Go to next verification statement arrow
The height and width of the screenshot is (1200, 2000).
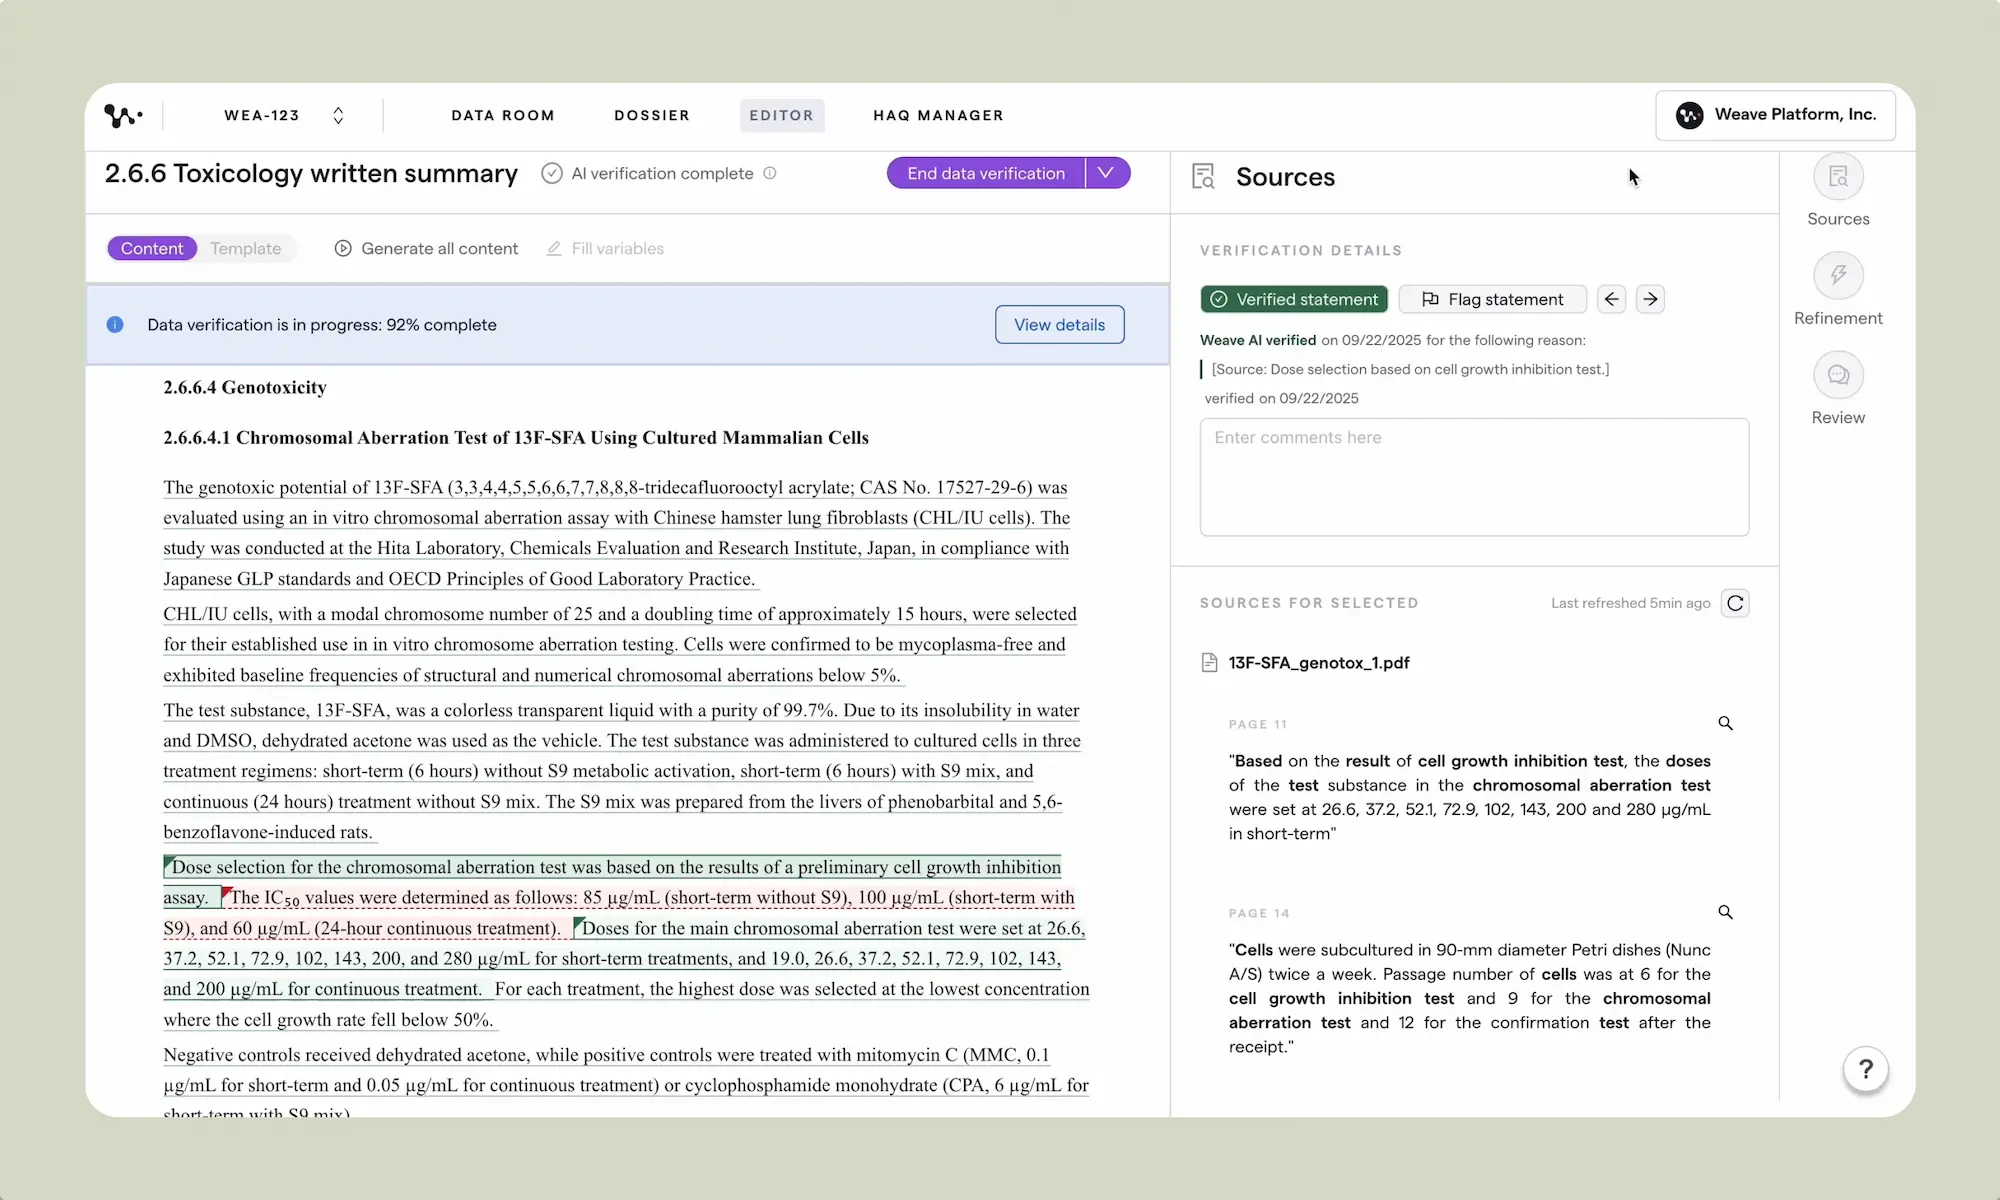tap(1650, 299)
